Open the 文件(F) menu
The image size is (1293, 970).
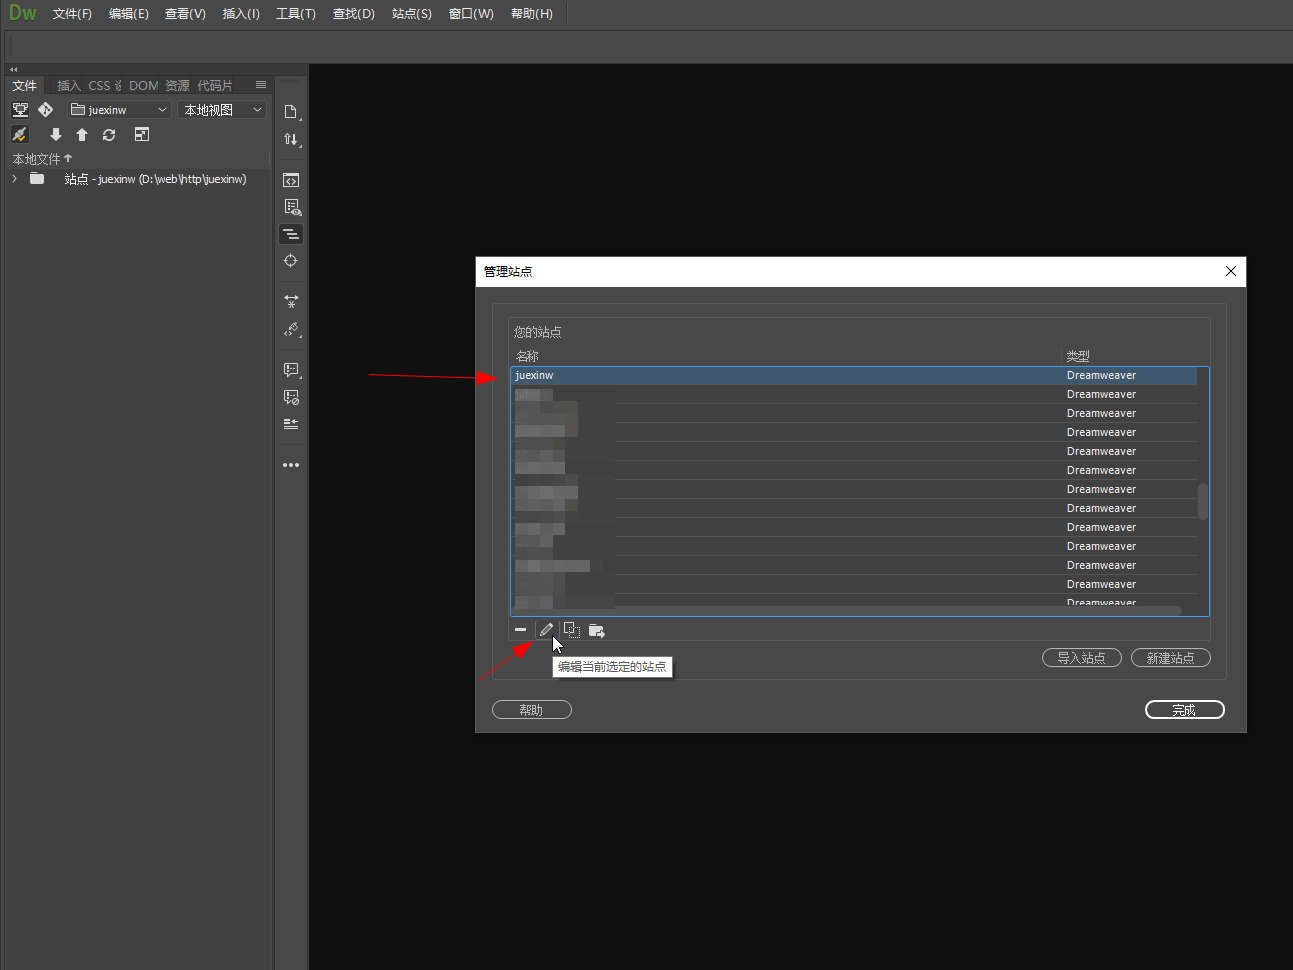(72, 14)
